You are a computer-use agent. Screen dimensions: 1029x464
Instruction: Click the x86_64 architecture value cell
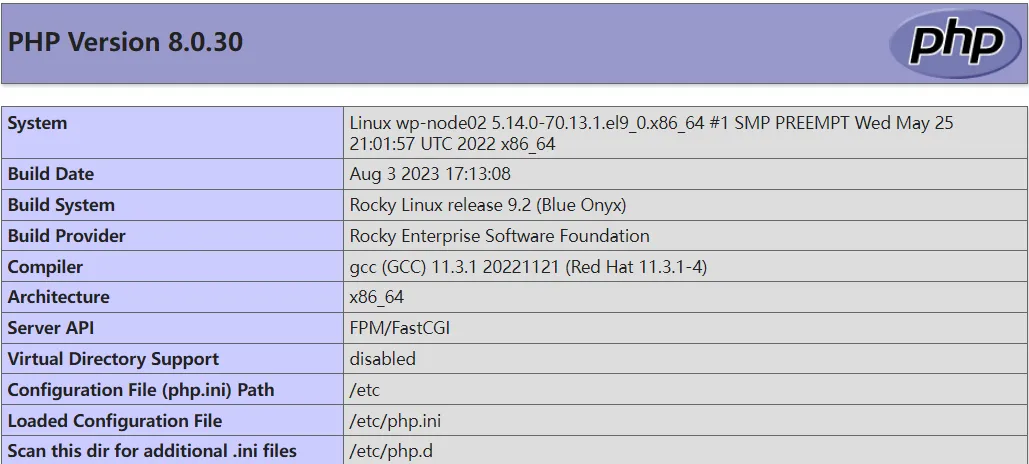pos(377,297)
